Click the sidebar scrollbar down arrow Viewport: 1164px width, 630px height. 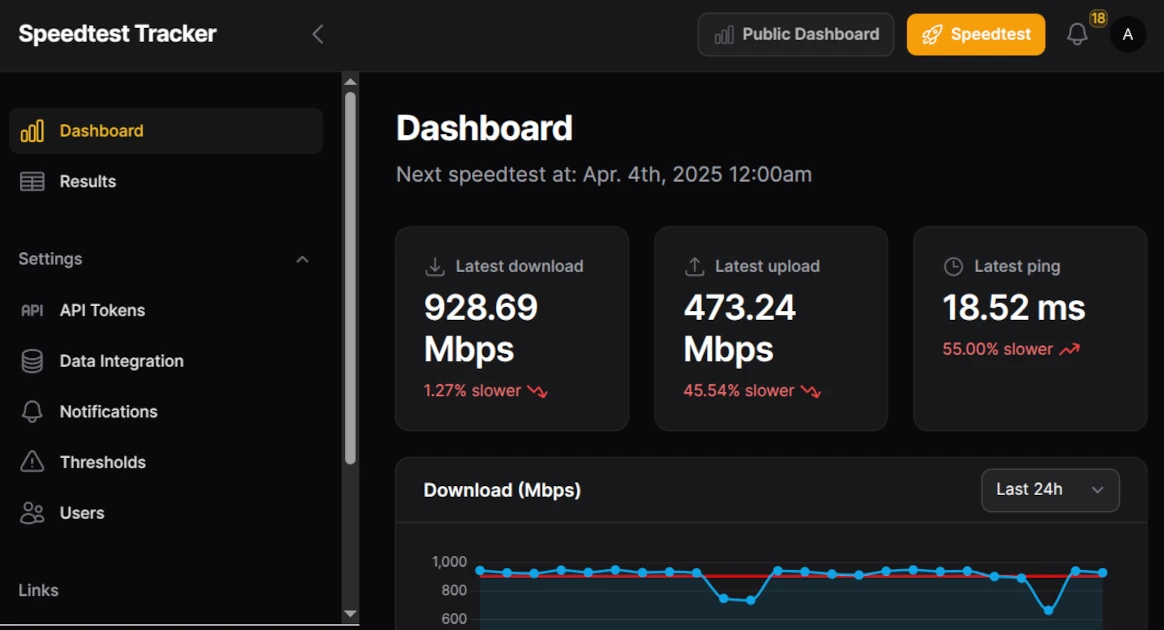tap(350, 614)
